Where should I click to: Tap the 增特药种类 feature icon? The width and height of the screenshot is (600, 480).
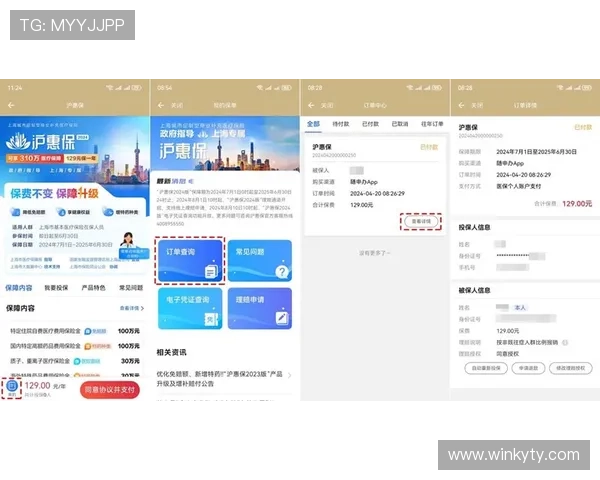click(108, 212)
